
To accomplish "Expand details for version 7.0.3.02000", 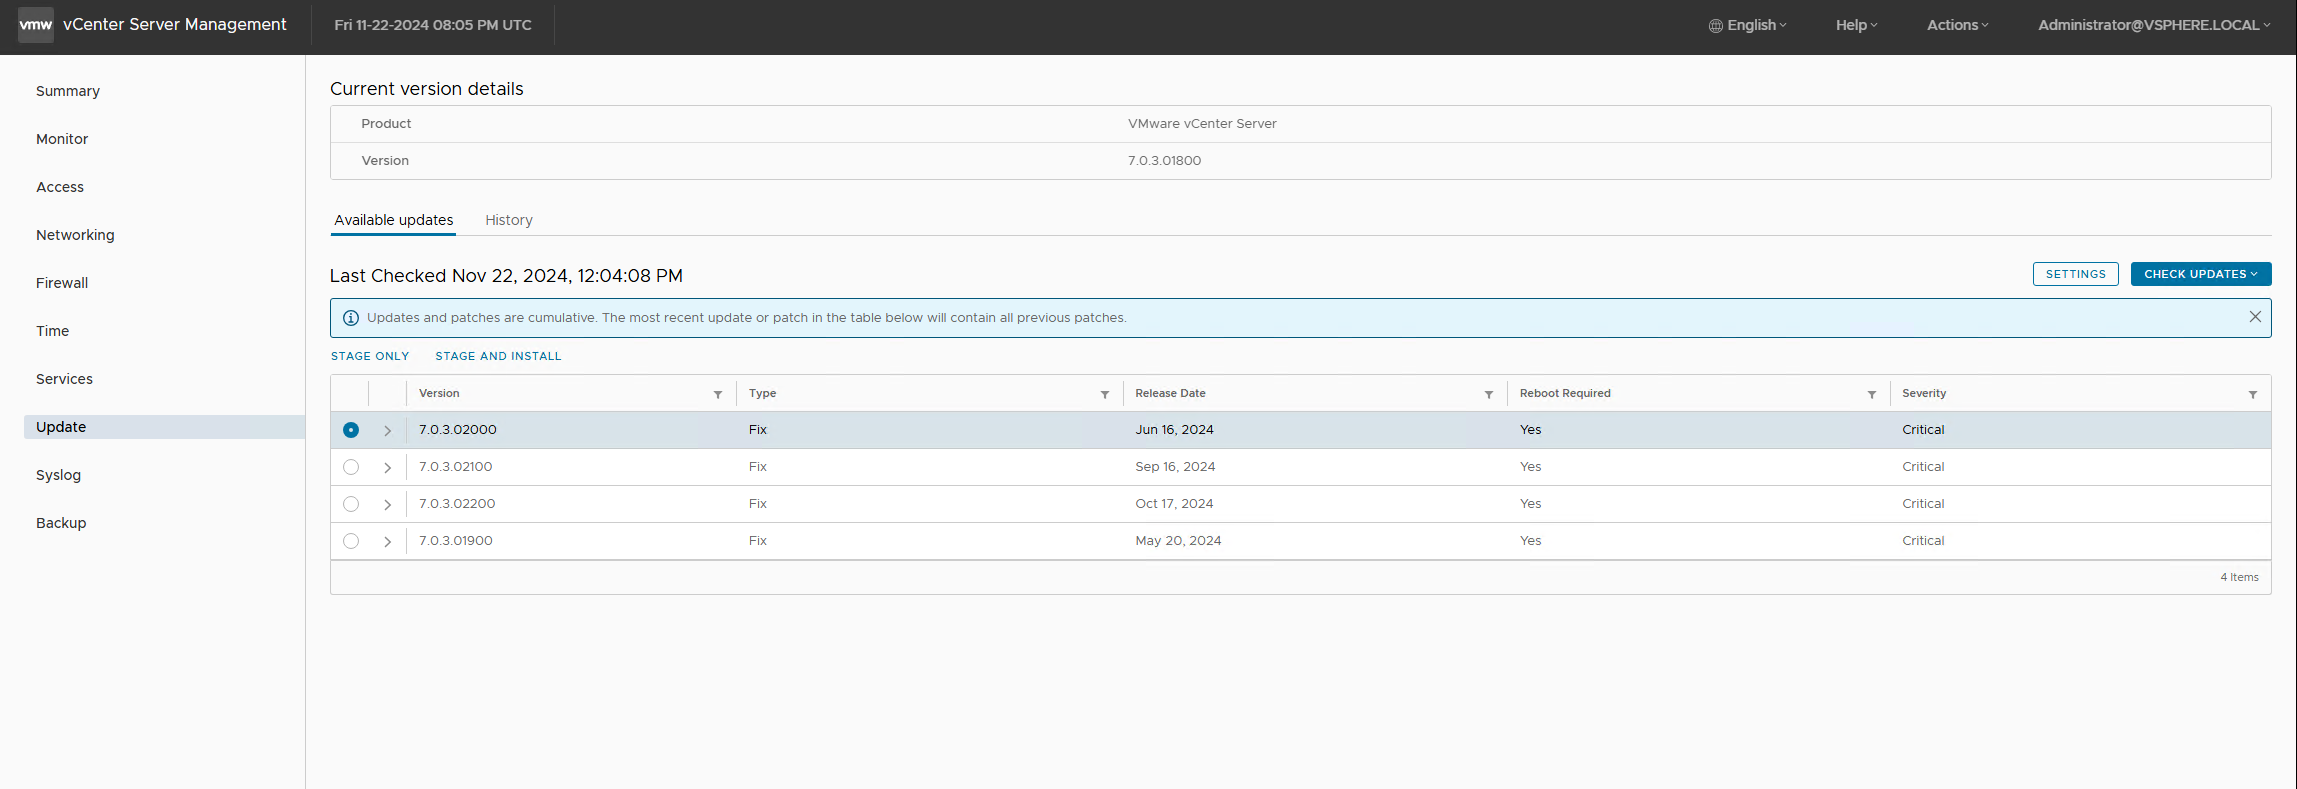I will tap(388, 430).
